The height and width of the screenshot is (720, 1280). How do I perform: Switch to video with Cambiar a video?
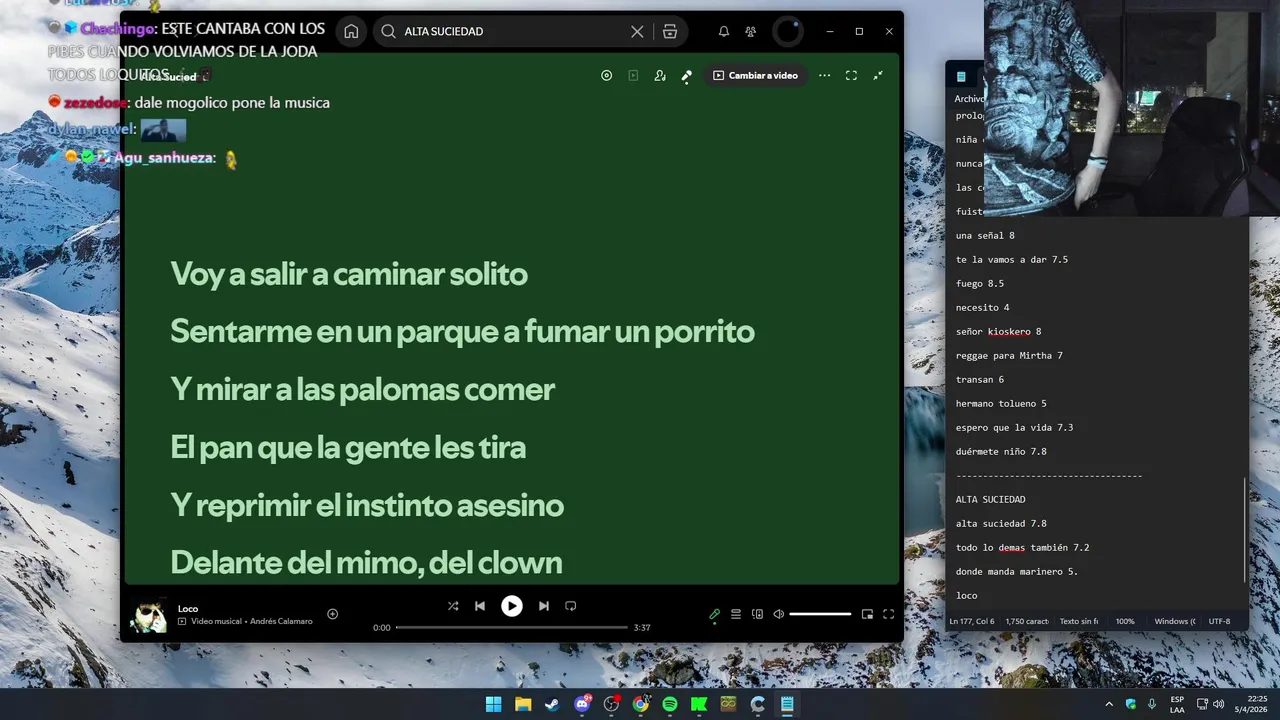[755, 75]
